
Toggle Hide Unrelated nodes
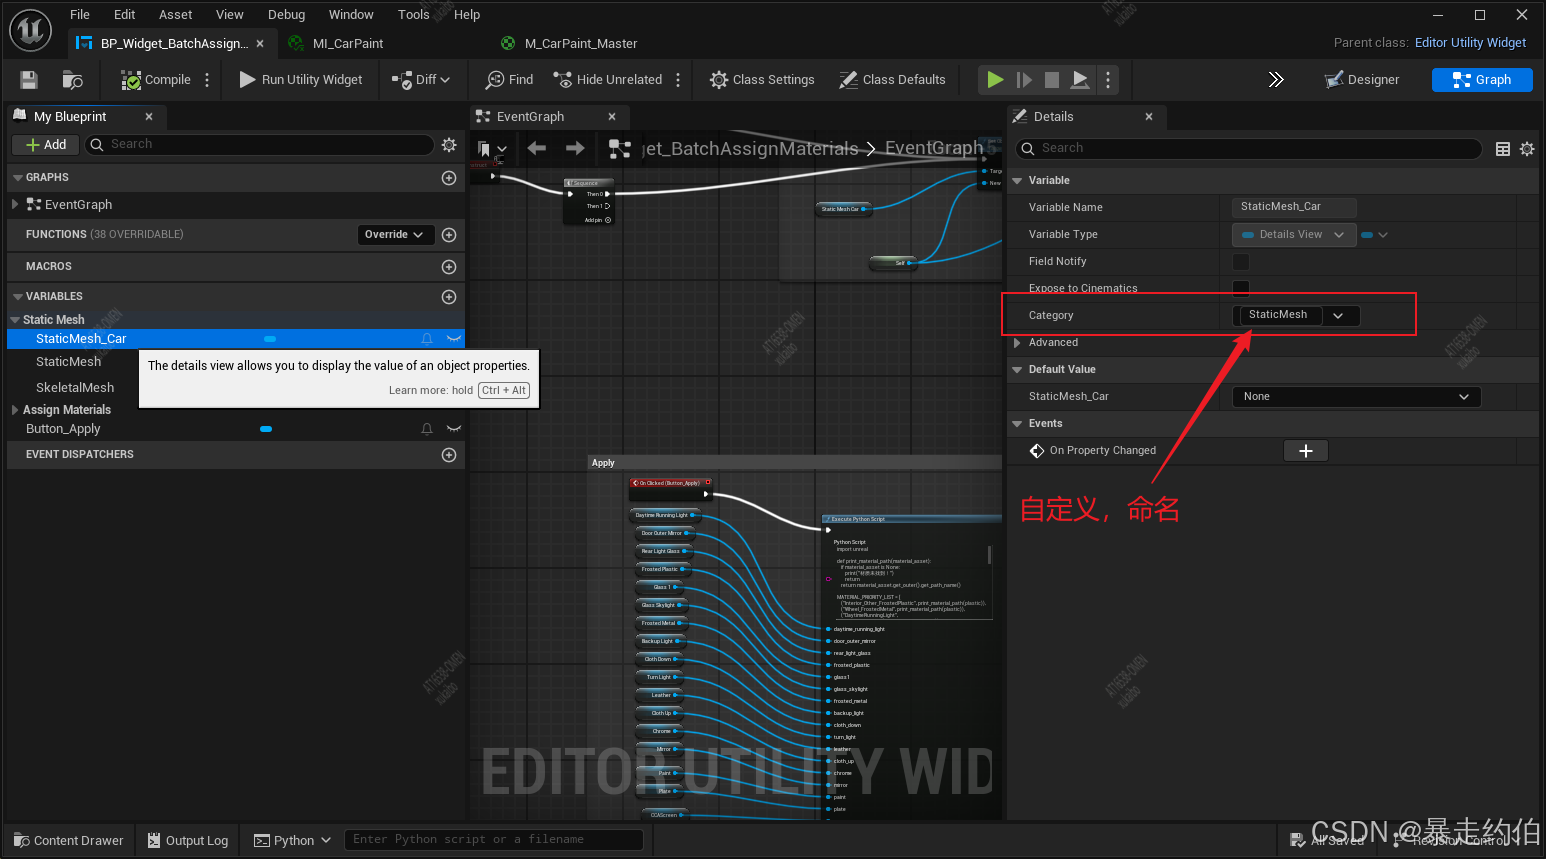(x=608, y=80)
